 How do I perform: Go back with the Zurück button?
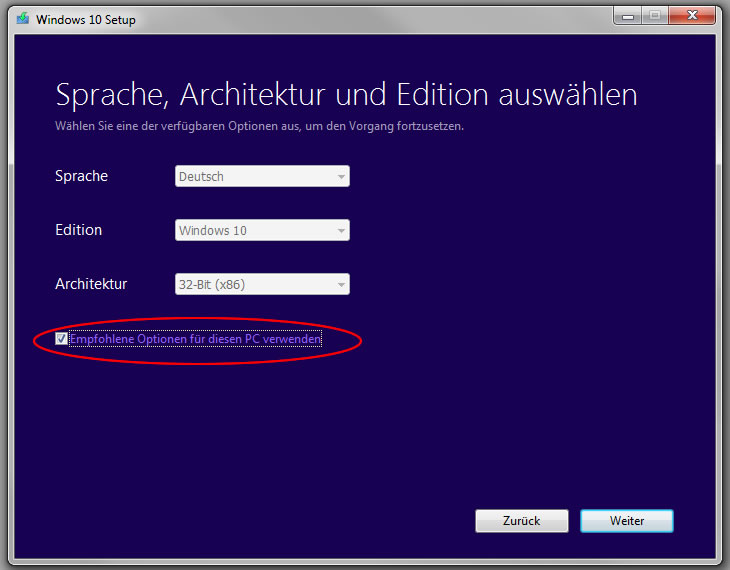[x=521, y=521]
